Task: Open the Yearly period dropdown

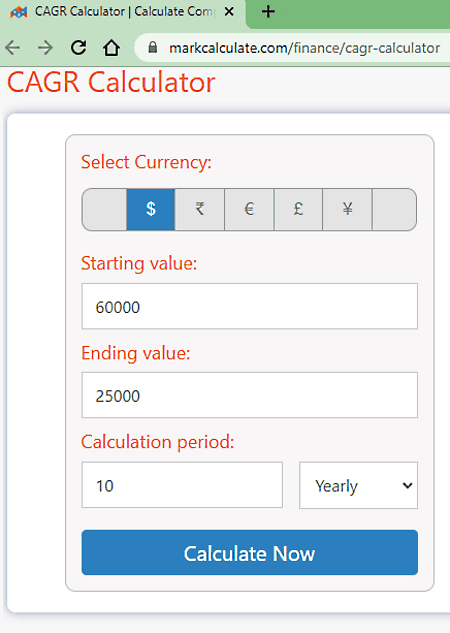Action: (x=358, y=485)
